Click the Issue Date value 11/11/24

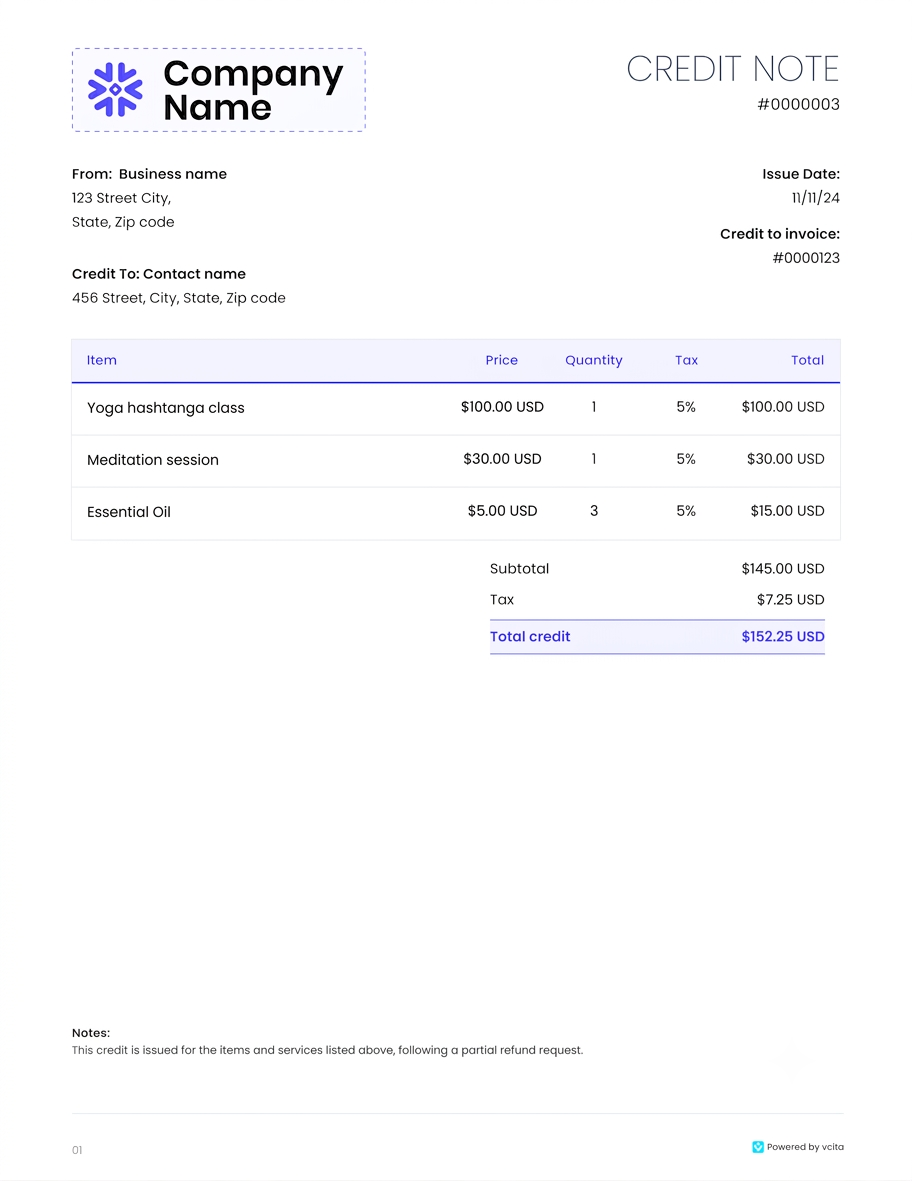pos(816,198)
